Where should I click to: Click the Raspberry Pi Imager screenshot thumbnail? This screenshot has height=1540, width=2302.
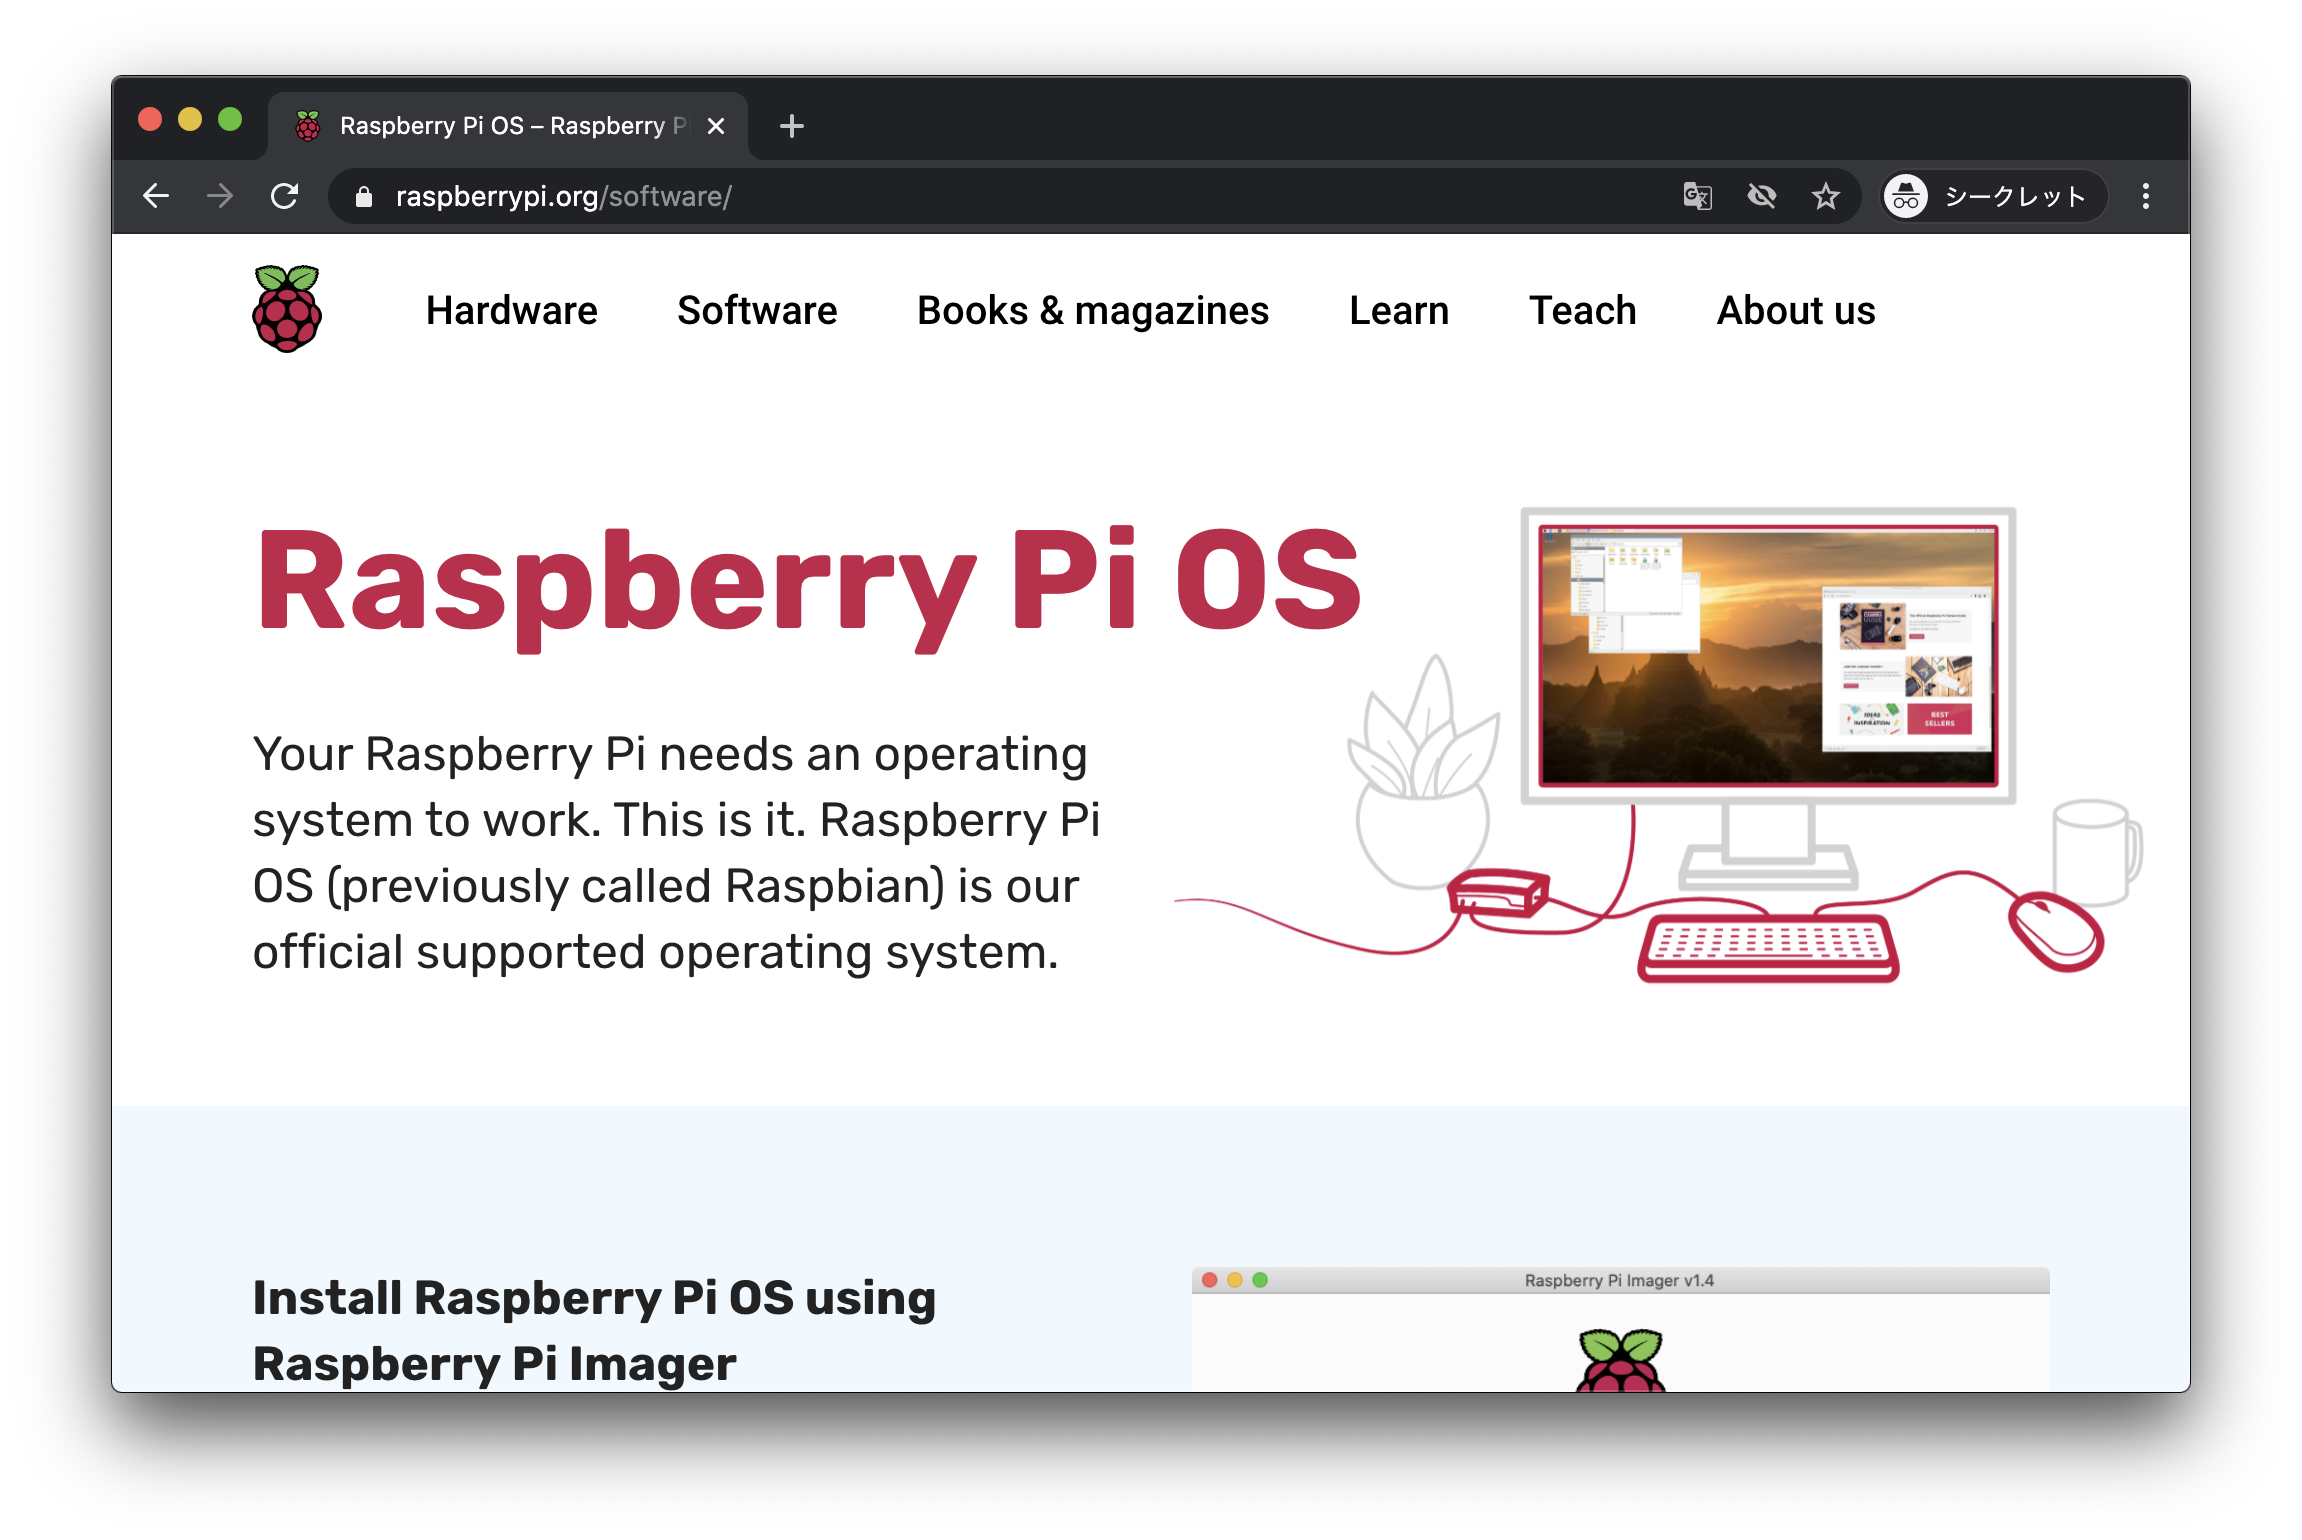pos(1619,1330)
